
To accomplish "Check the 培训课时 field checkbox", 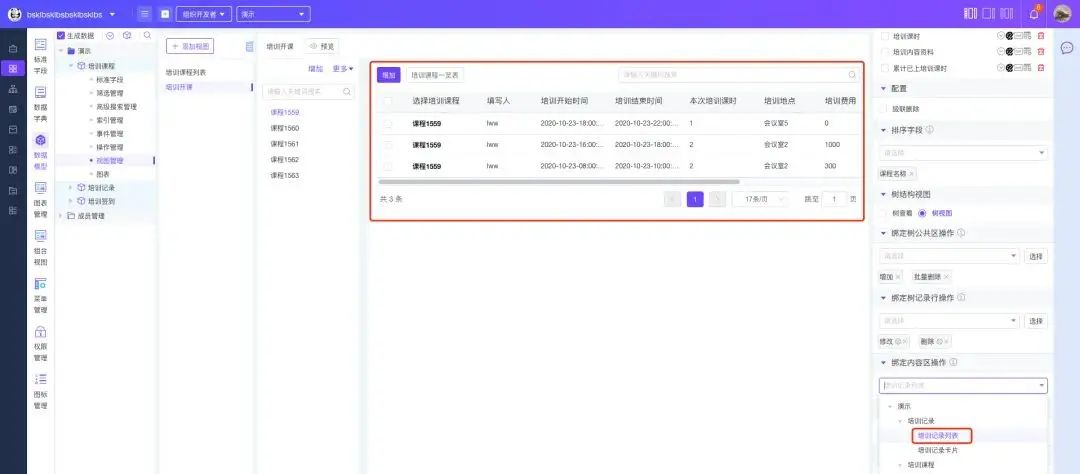I will point(885,35).
